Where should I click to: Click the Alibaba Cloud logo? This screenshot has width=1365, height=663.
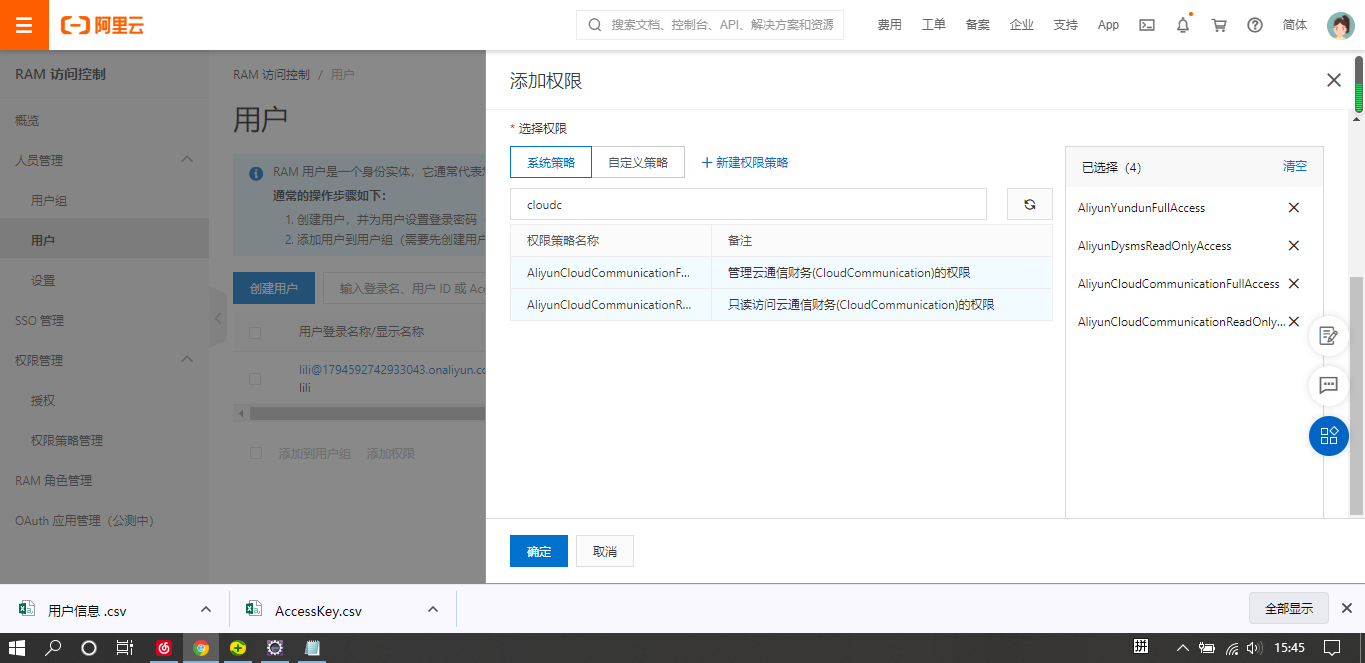click(102, 25)
